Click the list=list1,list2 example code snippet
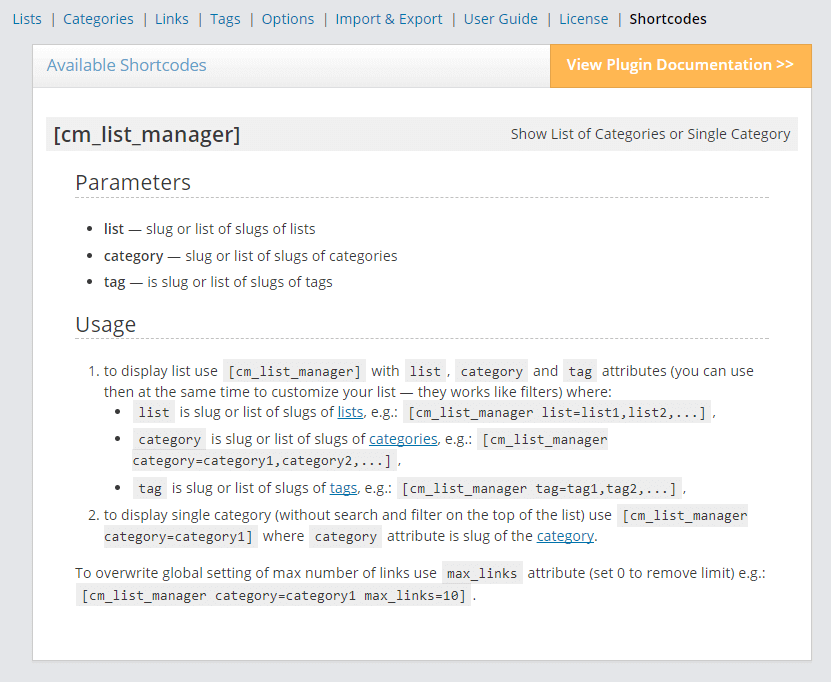The height and width of the screenshot is (682, 831). tap(557, 412)
